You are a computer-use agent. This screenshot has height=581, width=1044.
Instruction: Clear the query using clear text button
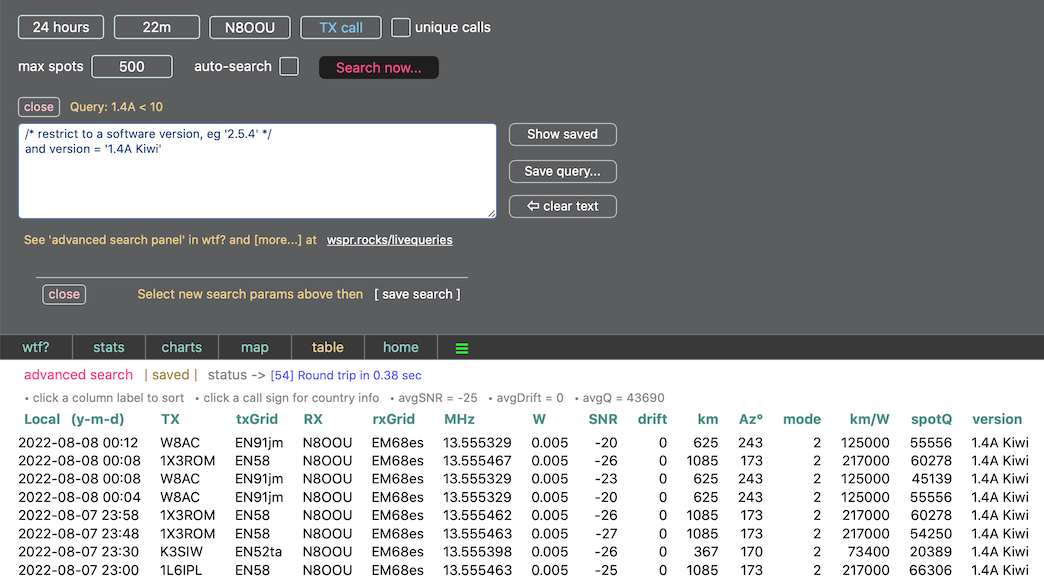click(x=562, y=206)
